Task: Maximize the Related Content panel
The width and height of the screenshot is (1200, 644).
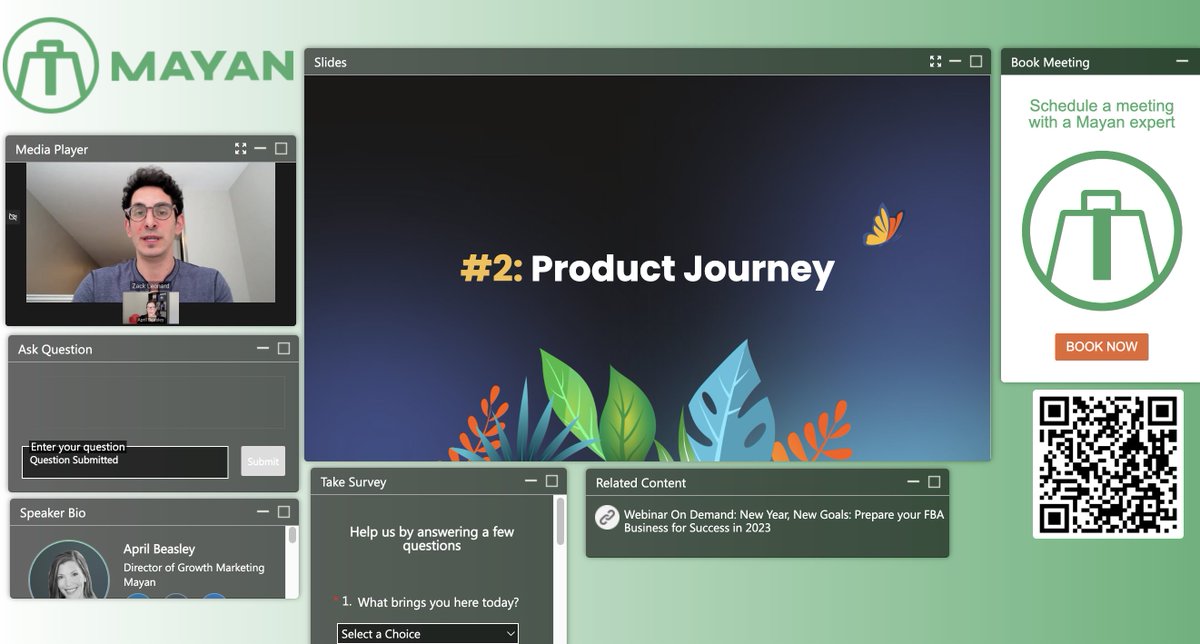Action: coord(934,482)
